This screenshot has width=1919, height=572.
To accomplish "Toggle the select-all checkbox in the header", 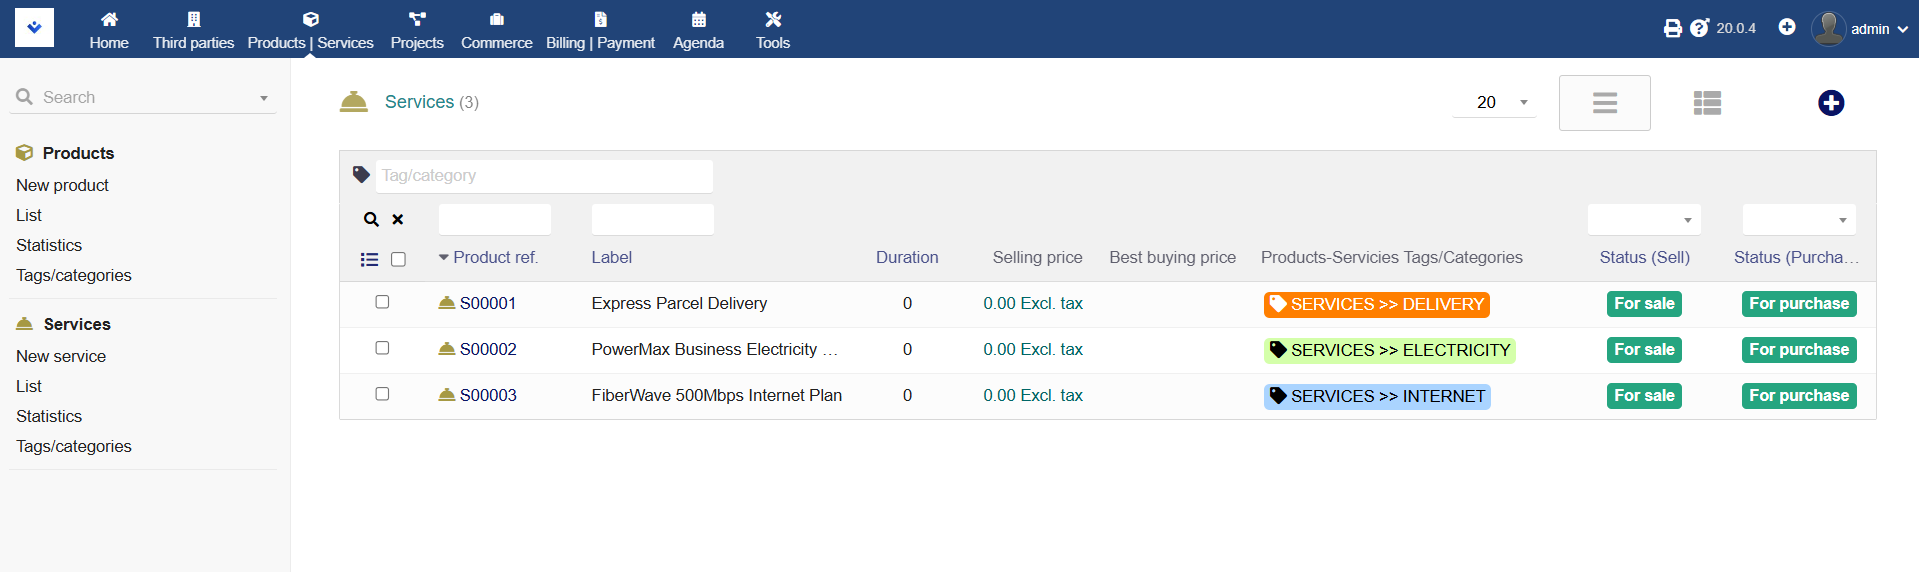I will click(398, 260).
